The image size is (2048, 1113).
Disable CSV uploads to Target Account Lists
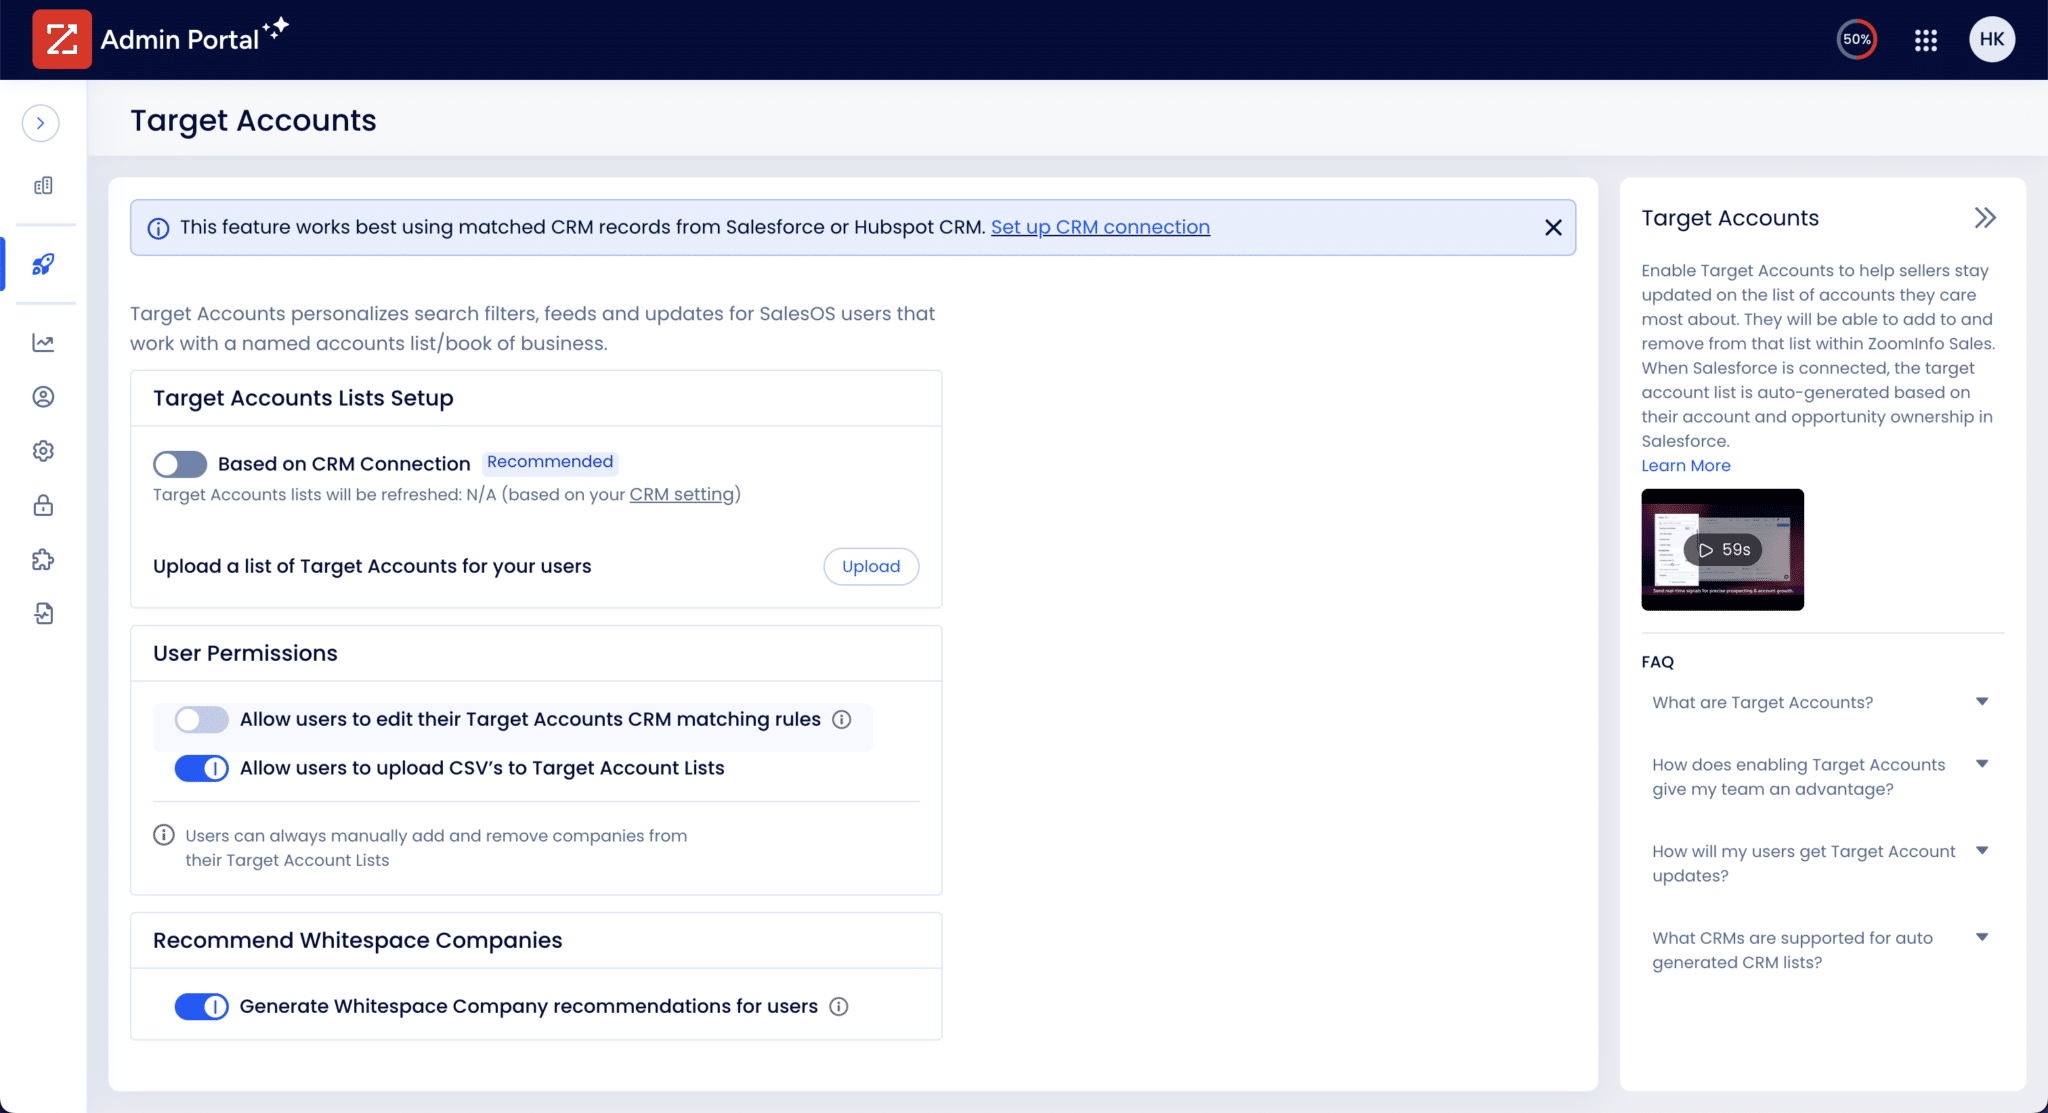pyautogui.click(x=202, y=768)
